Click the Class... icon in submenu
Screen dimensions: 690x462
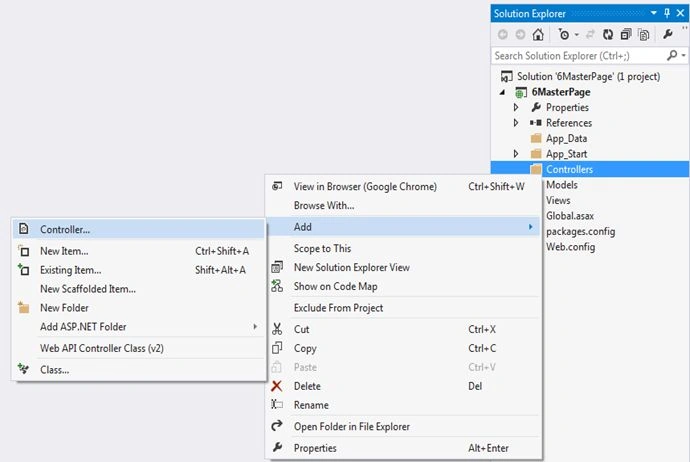pyautogui.click(x=23, y=369)
